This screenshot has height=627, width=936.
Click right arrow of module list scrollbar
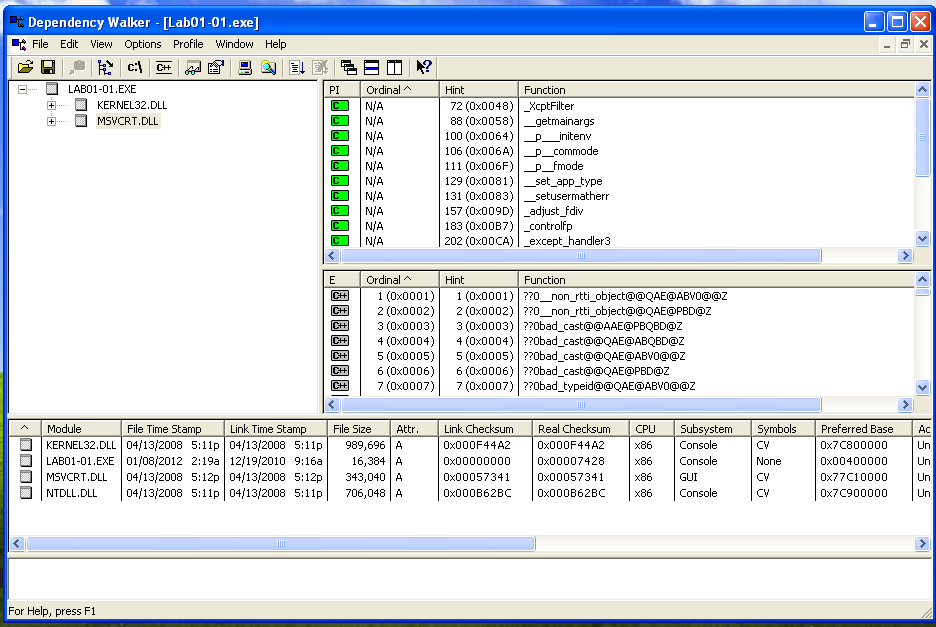coord(922,543)
